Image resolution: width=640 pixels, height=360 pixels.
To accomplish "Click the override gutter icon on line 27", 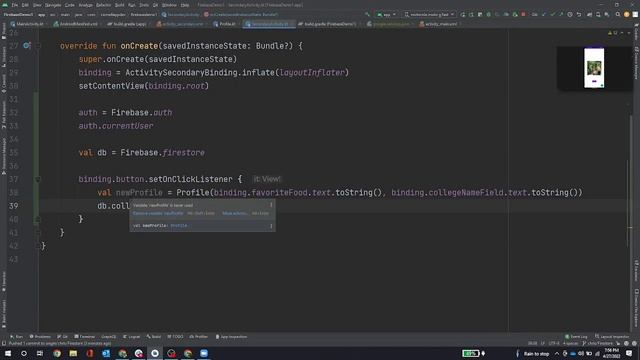I will point(27,46).
